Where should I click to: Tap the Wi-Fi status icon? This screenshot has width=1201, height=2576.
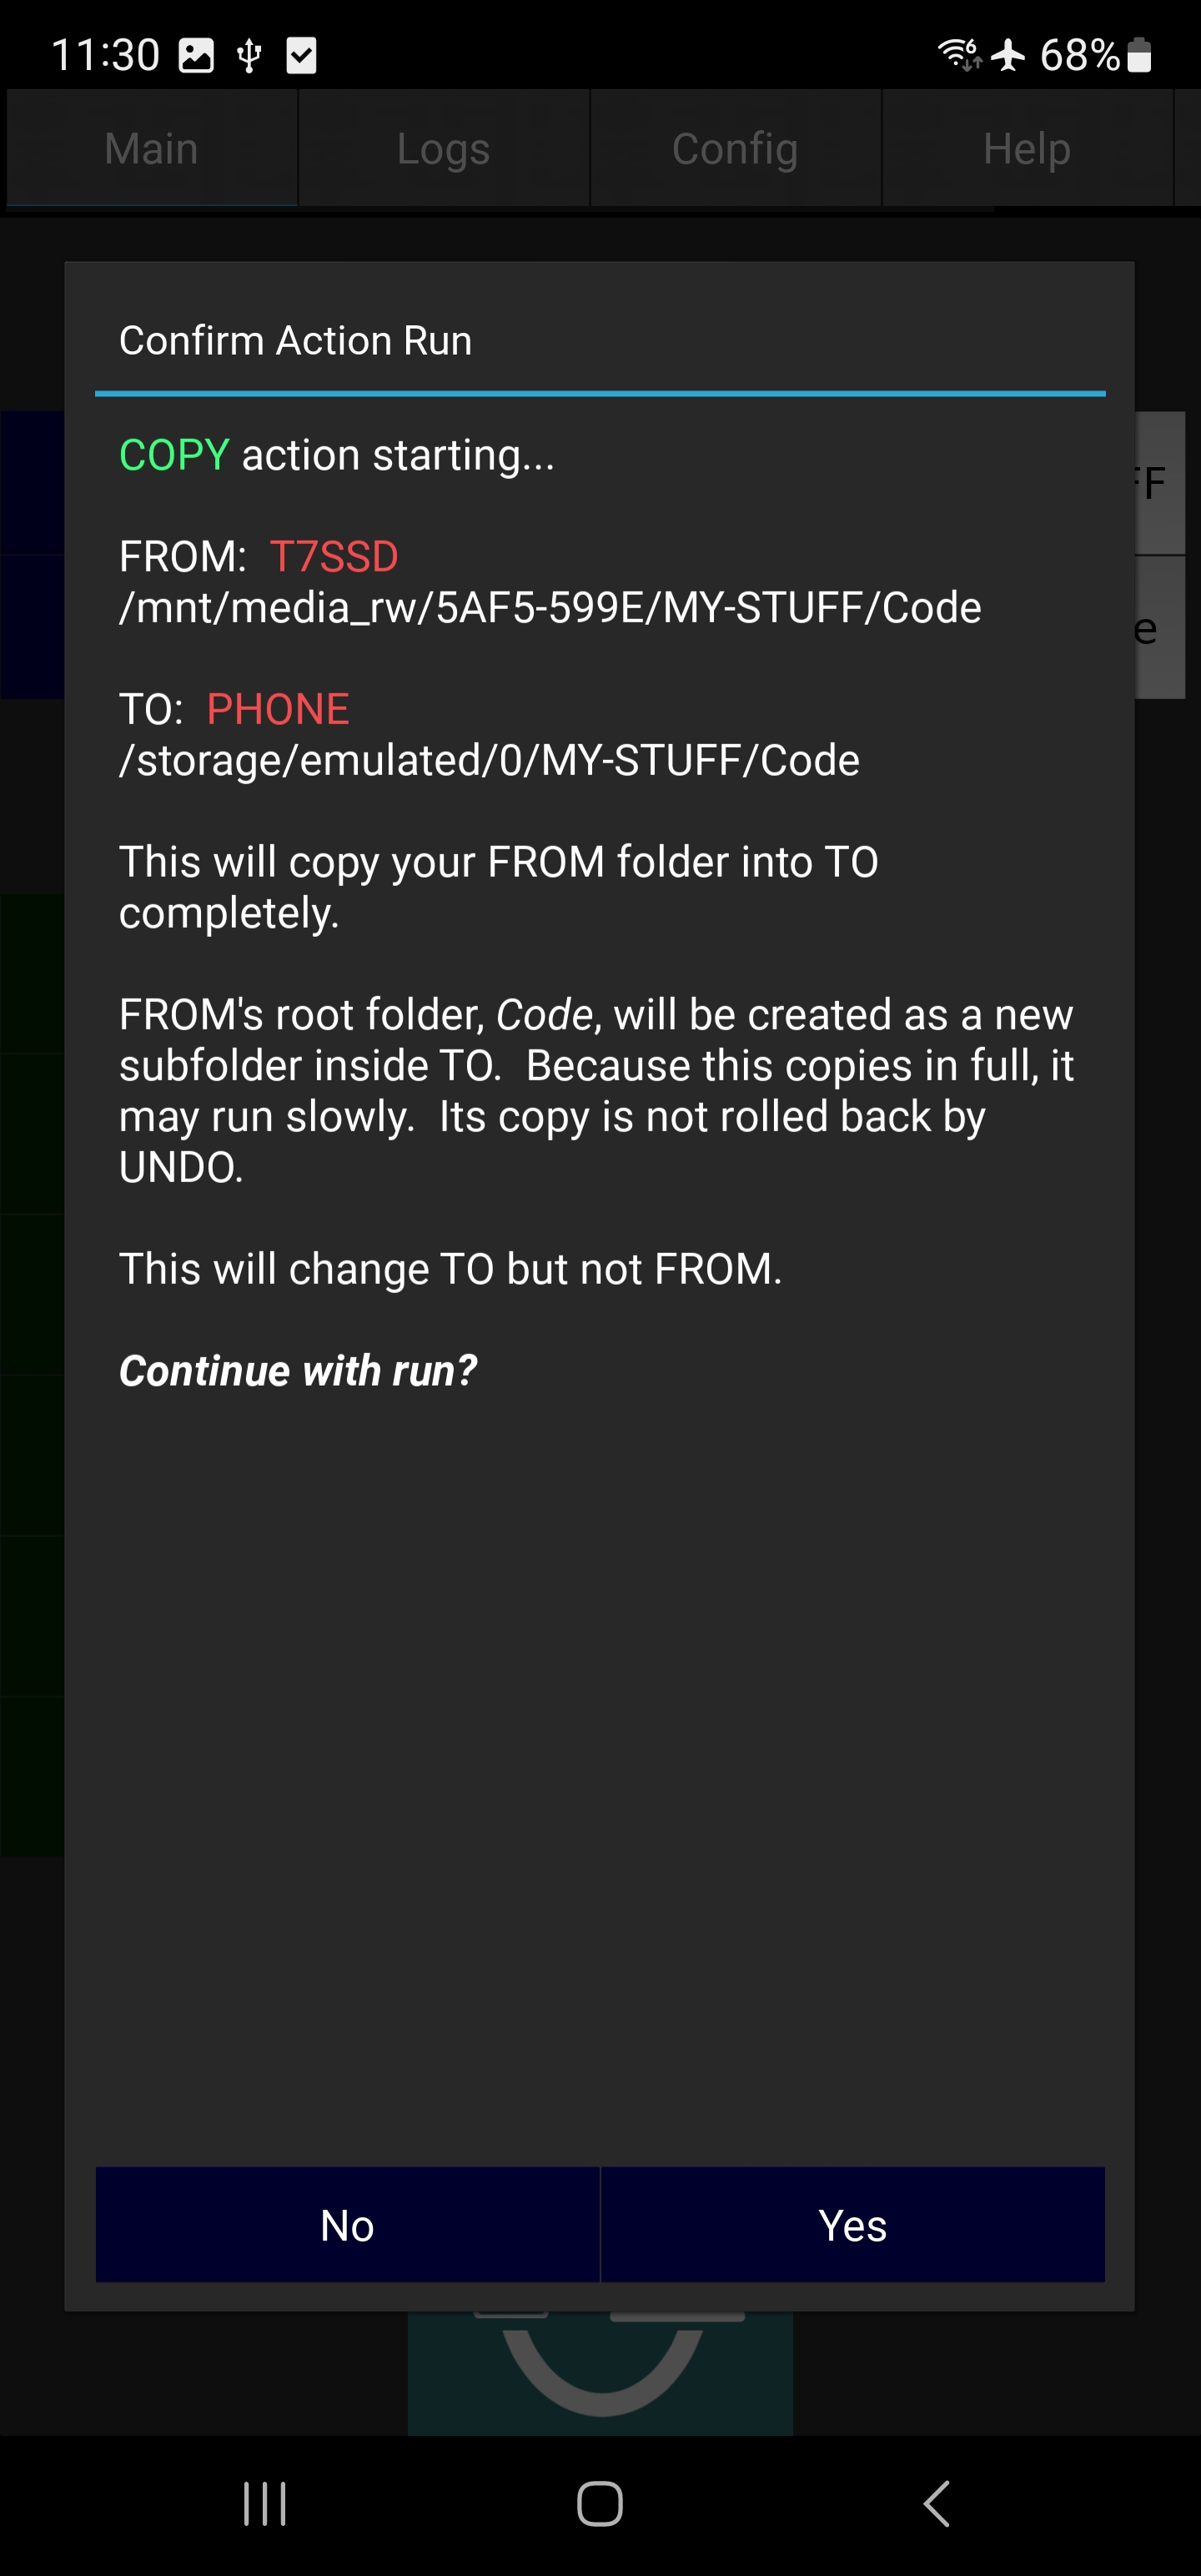point(959,54)
